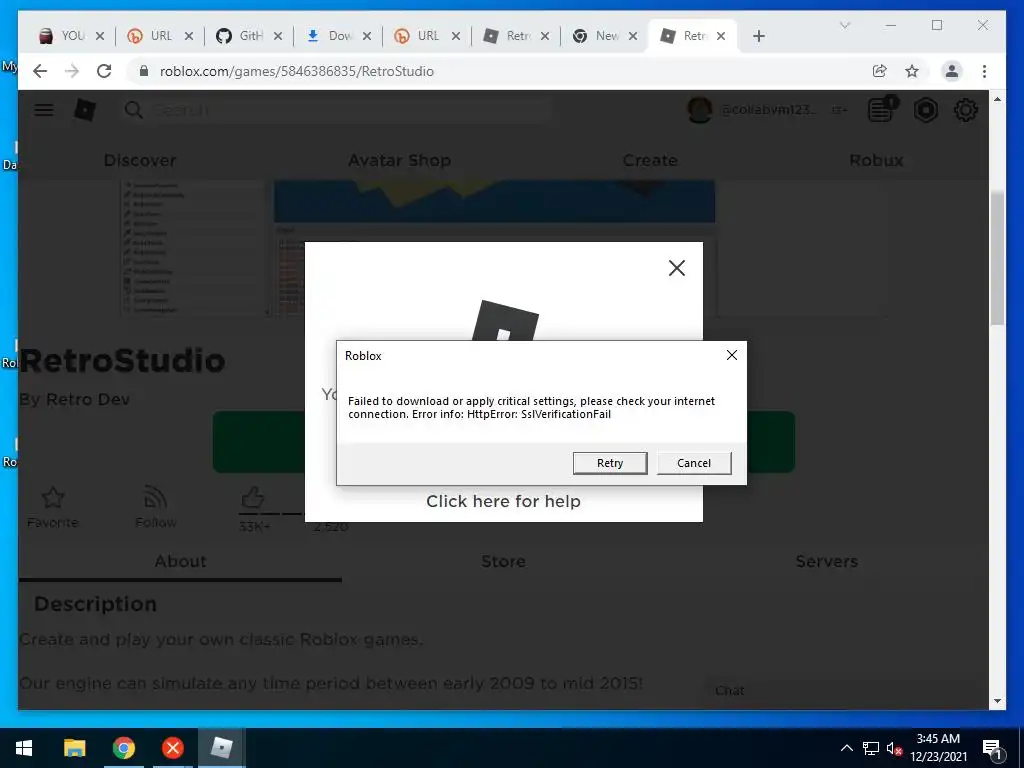This screenshot has height=768, width=1024.
Task: Open the taskbar clock and date
Action: click(x=938, y=748)
